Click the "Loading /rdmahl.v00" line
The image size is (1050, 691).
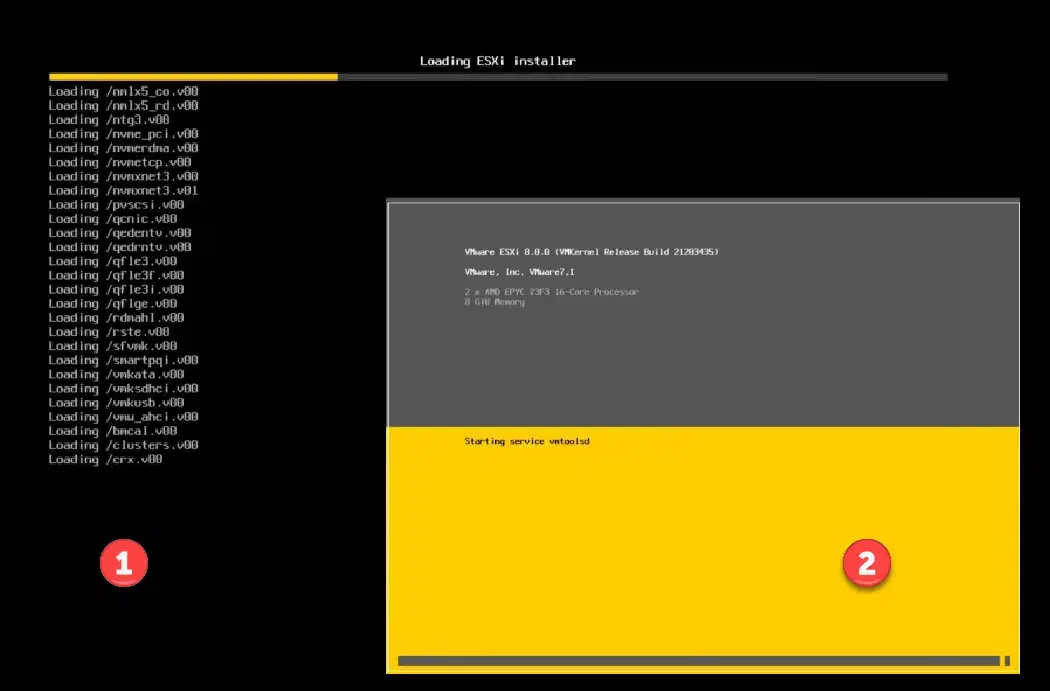(x=117, y=317)
